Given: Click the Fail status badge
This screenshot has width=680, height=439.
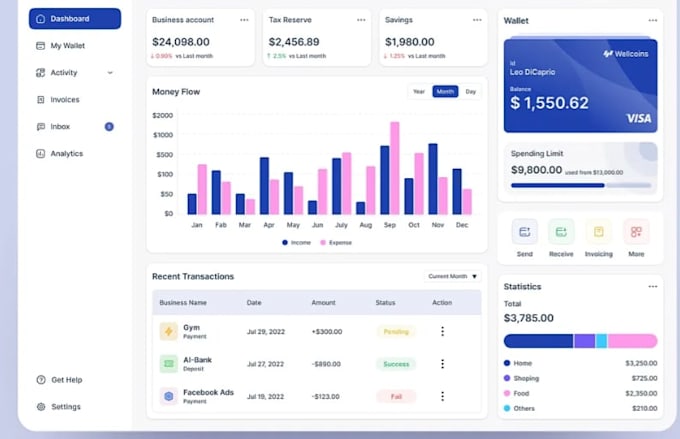Looking at the screenshot, I should [396, 396].
